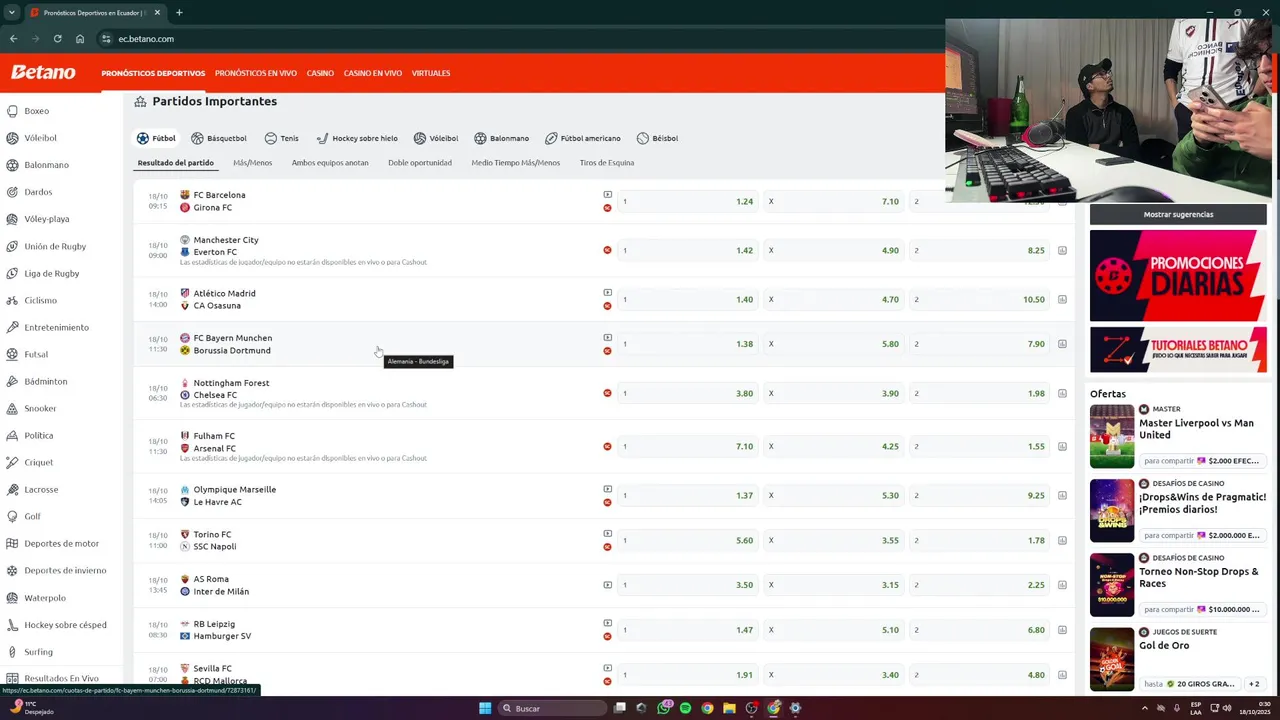Bet on Arsenal win at 1.55

pyautogui.click(x=980, y=447)
